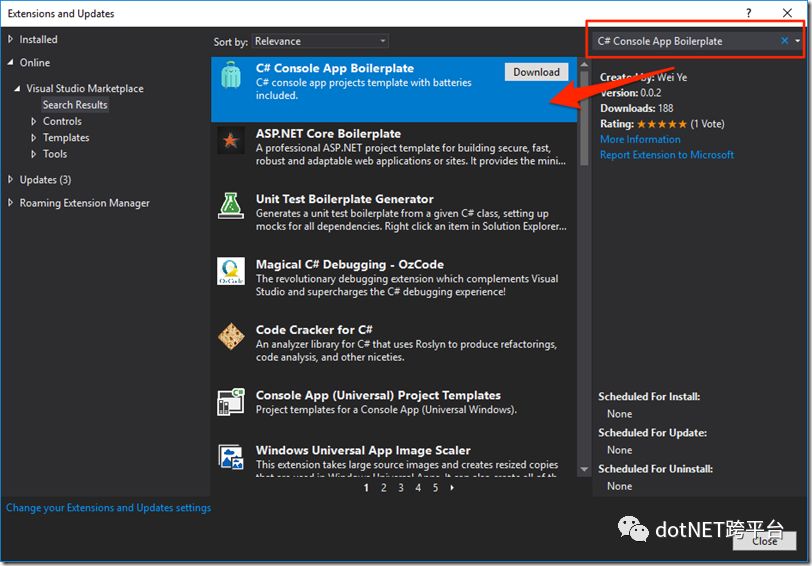Open Change your Extensions and Updates settings

coord(108,507)
